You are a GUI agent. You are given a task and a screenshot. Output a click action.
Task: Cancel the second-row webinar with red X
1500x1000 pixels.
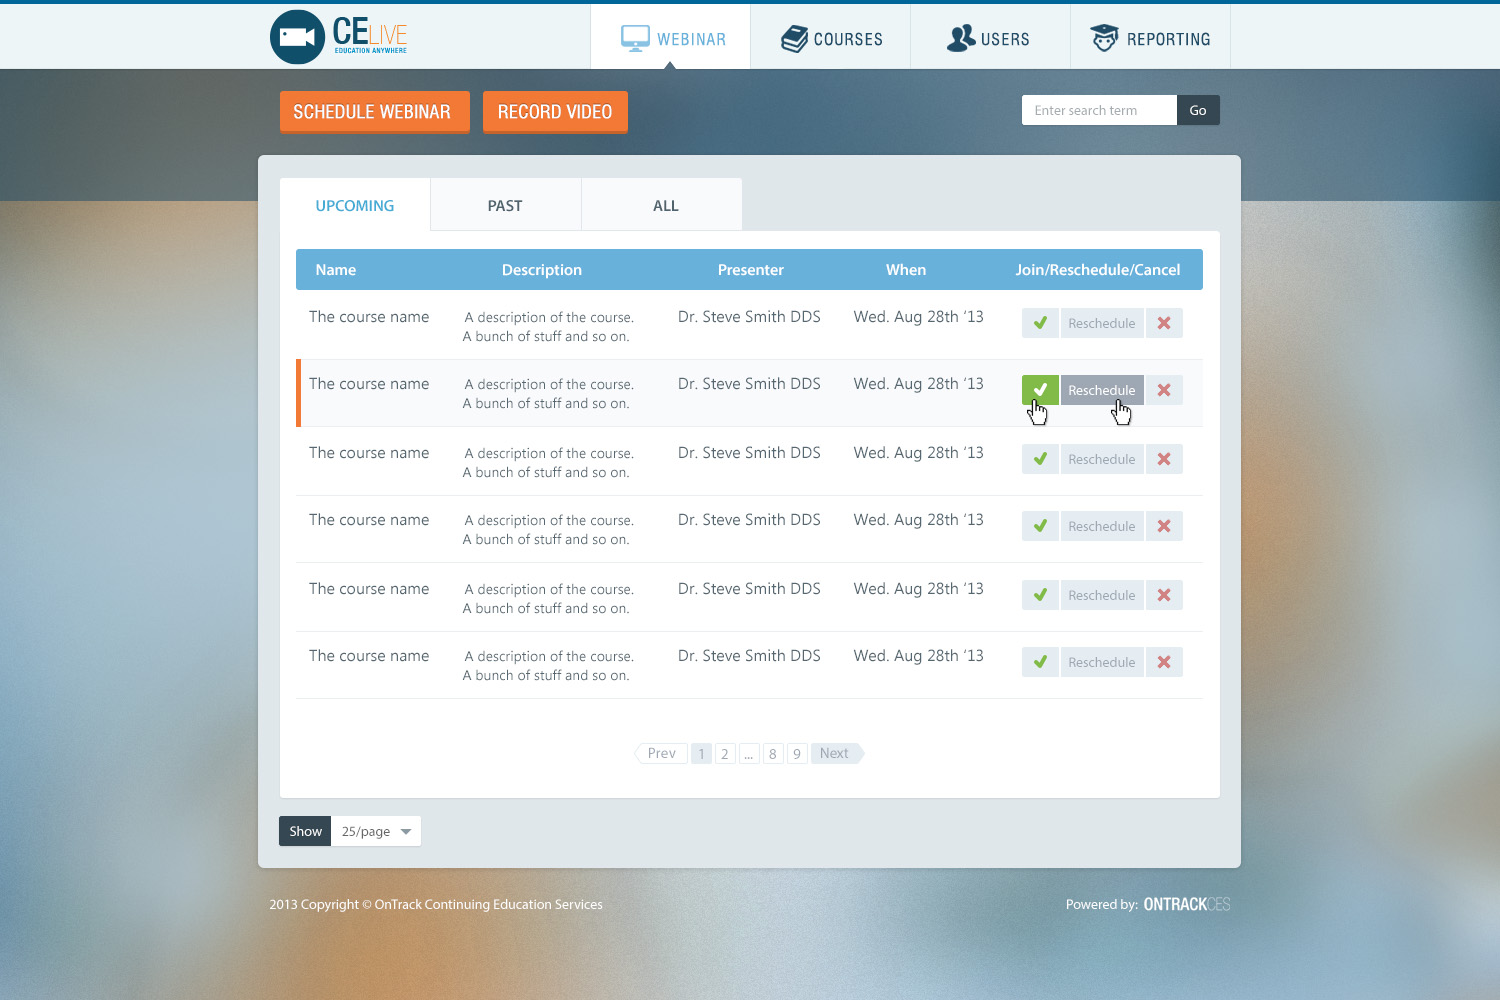1164,390
